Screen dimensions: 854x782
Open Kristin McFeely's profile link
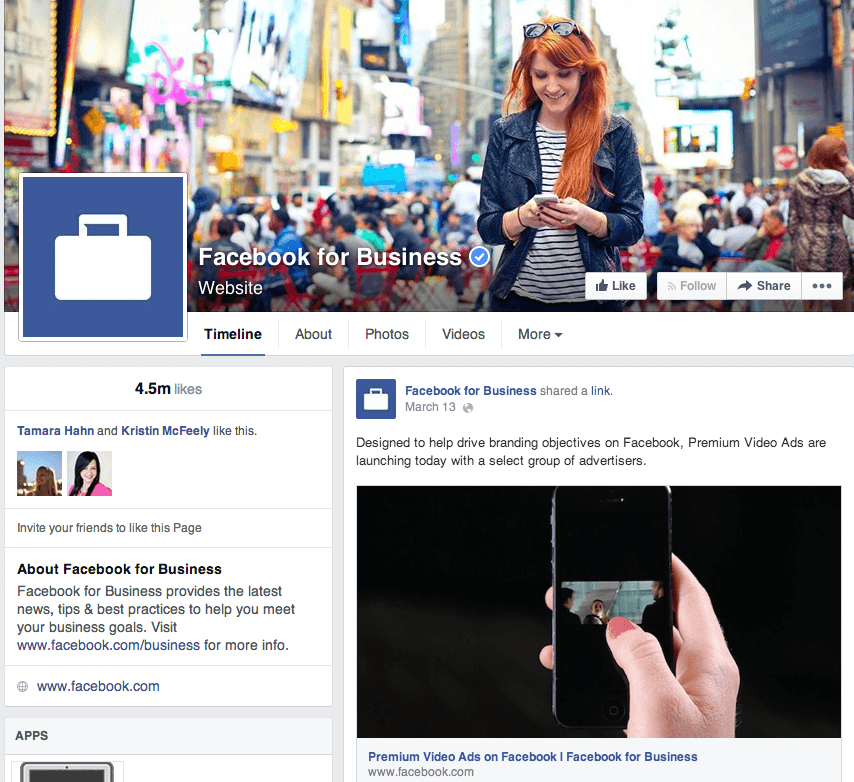[x=165, y=431]
